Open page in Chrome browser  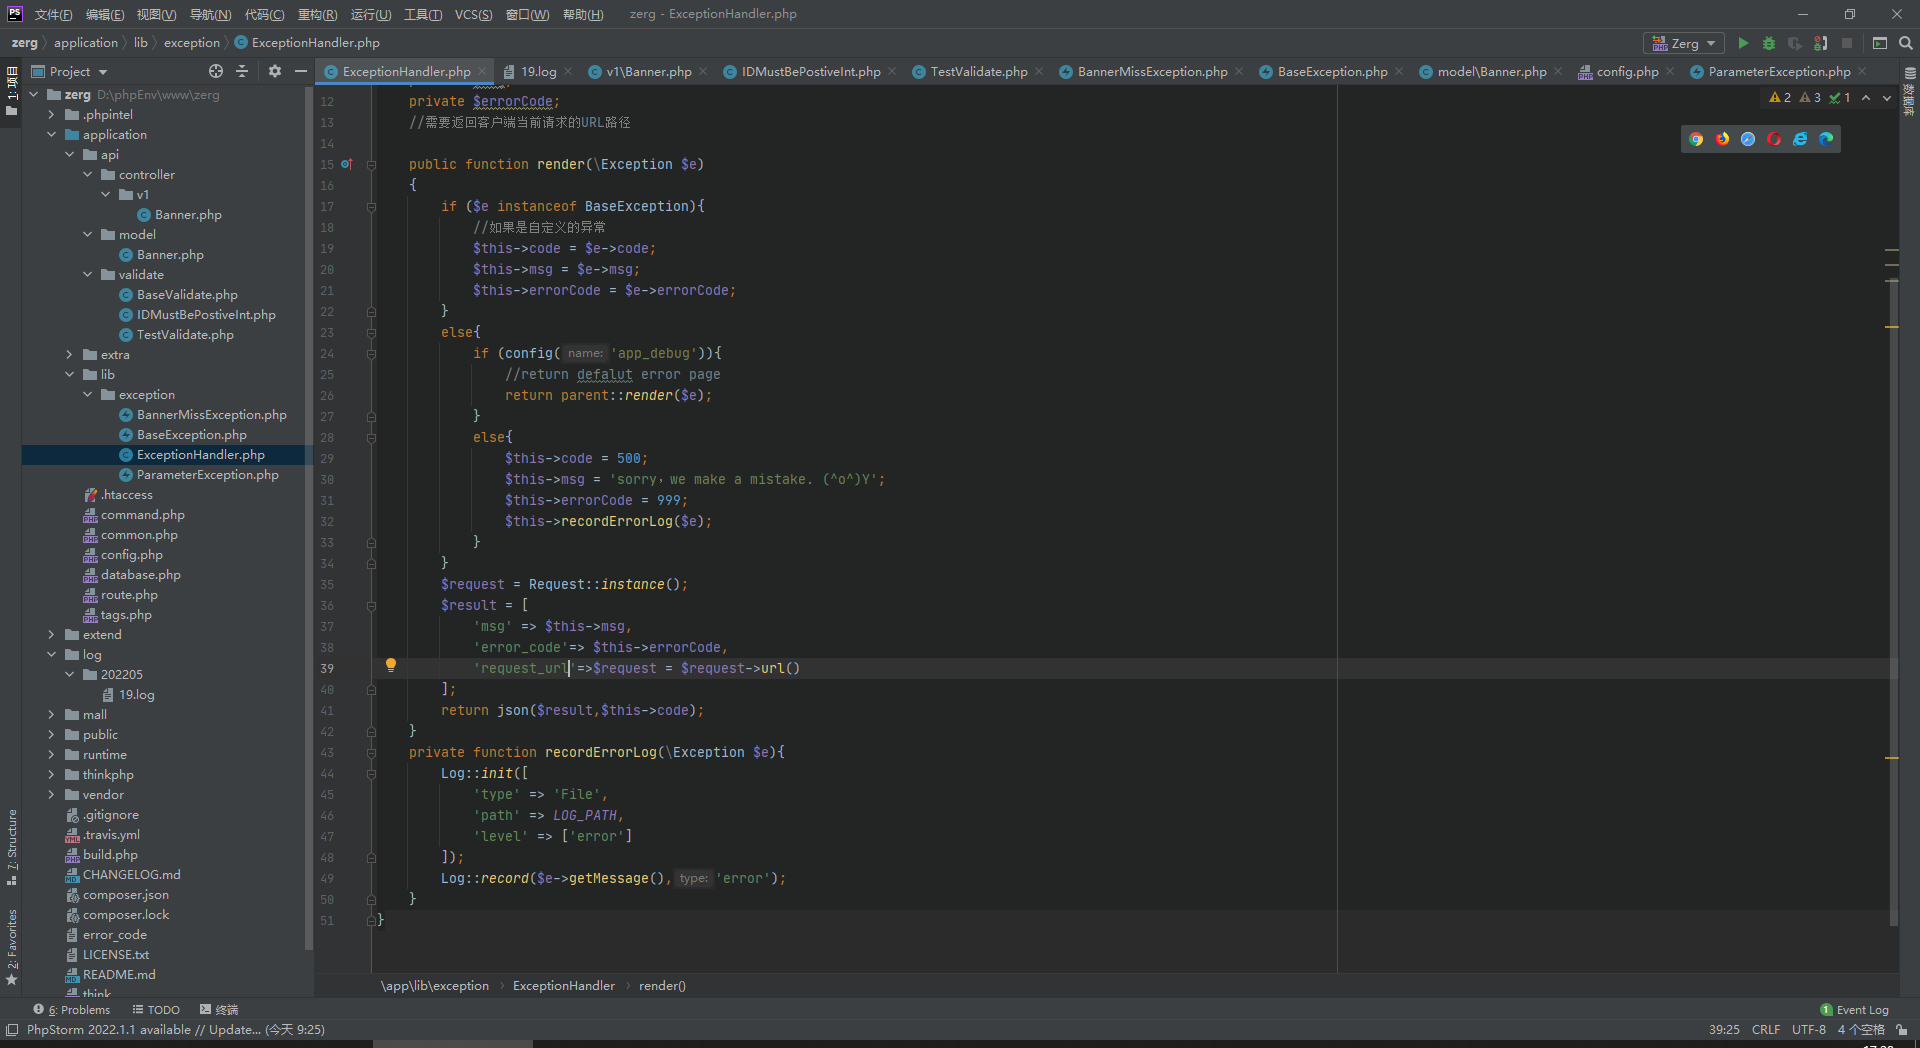pyautogui.click(x=1696, y=139)
